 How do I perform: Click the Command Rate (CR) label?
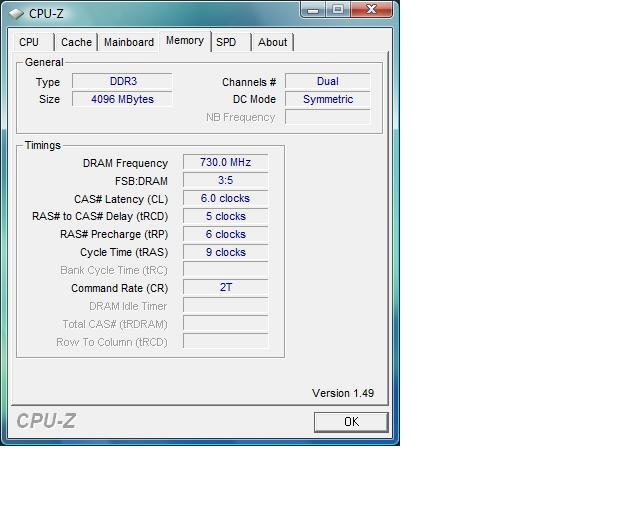(x=120, y=288)
